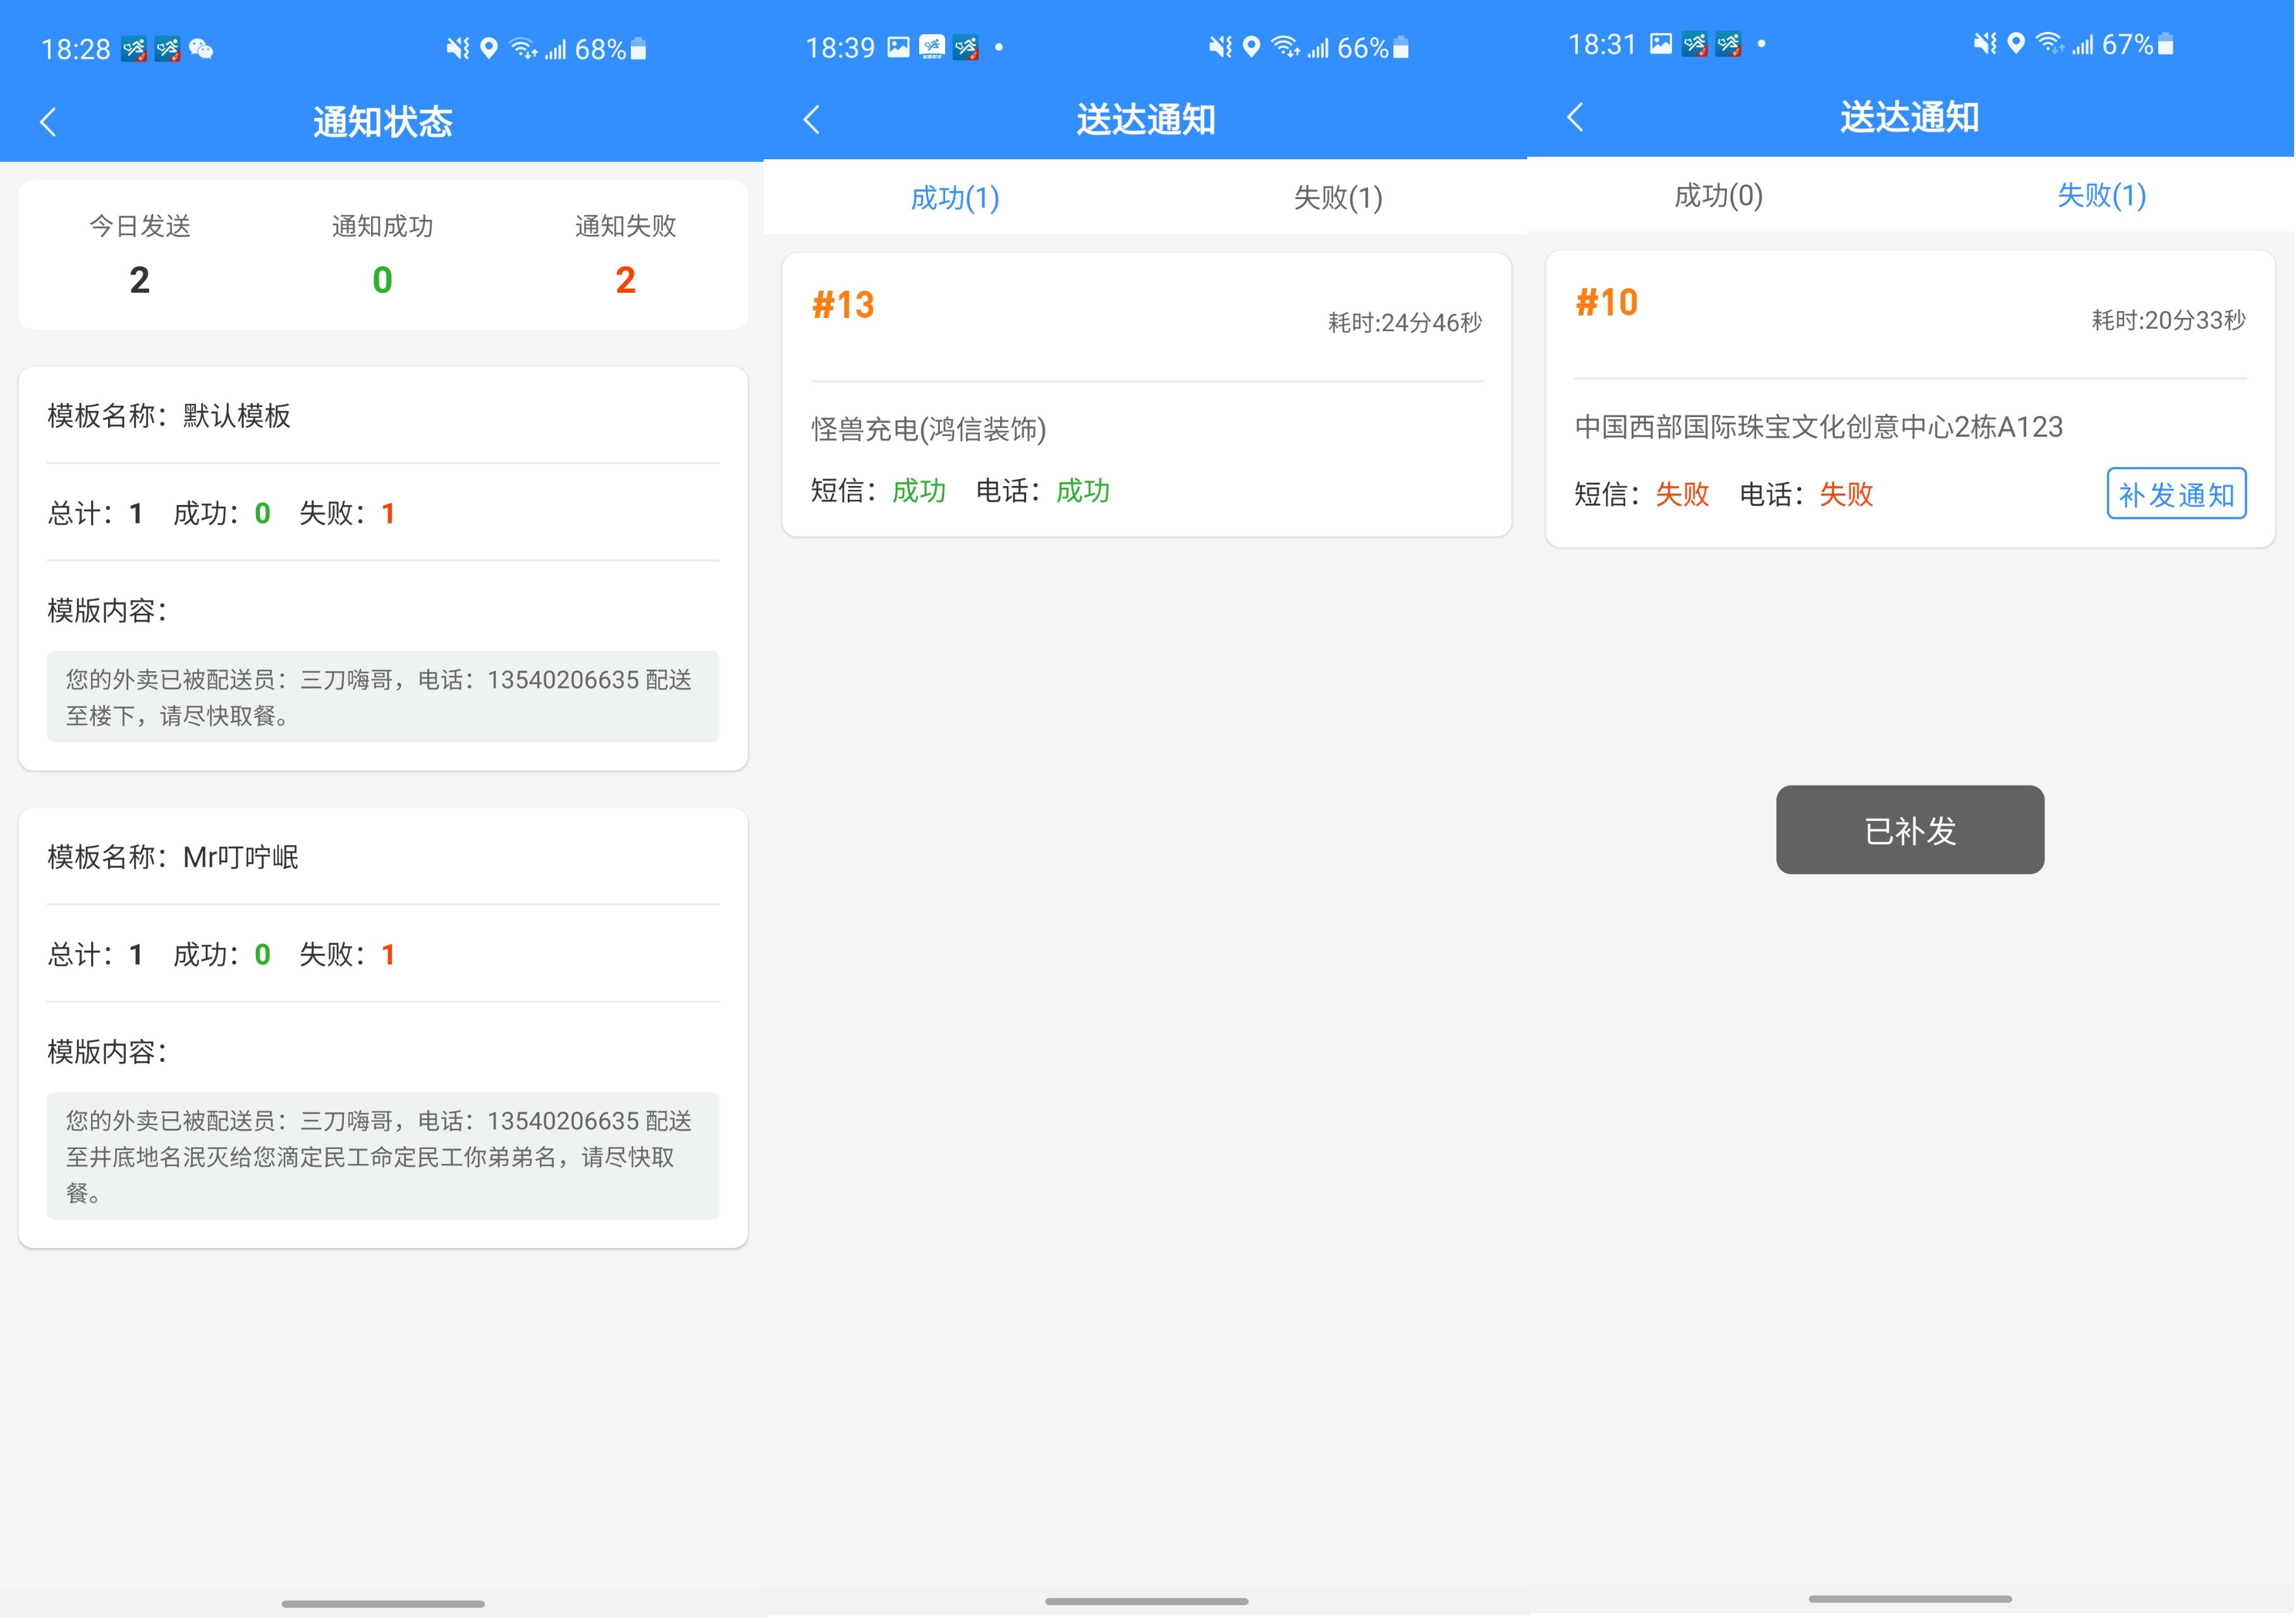Open order #13 card number
The image size is (2296, 1618).
point(843,305)
